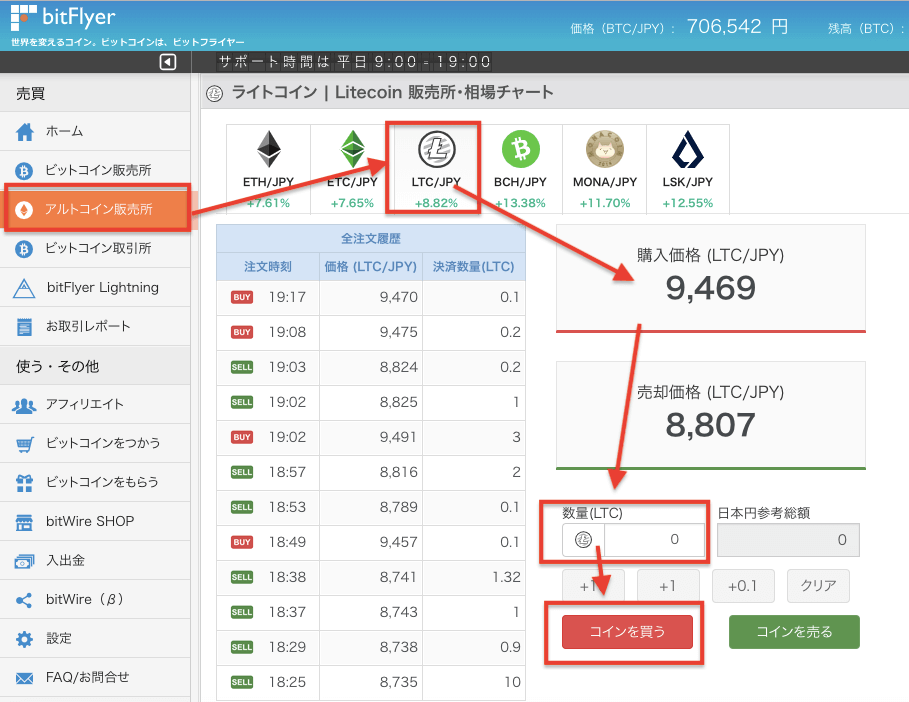909x702 pixels.
Task: Click the 日本円参考総額 total field
Action: pos(788,540)
